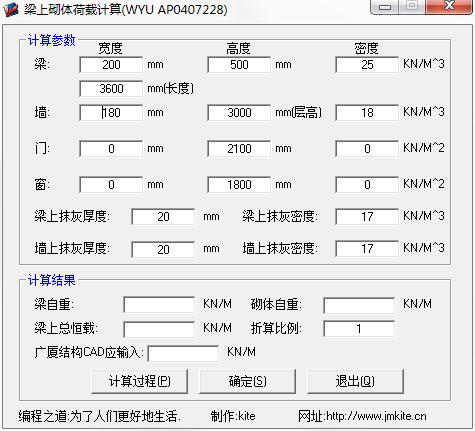This screenshot has width=475, height=431.
Task: Select the 墙 density field showing 18
Action: [367, 113]
